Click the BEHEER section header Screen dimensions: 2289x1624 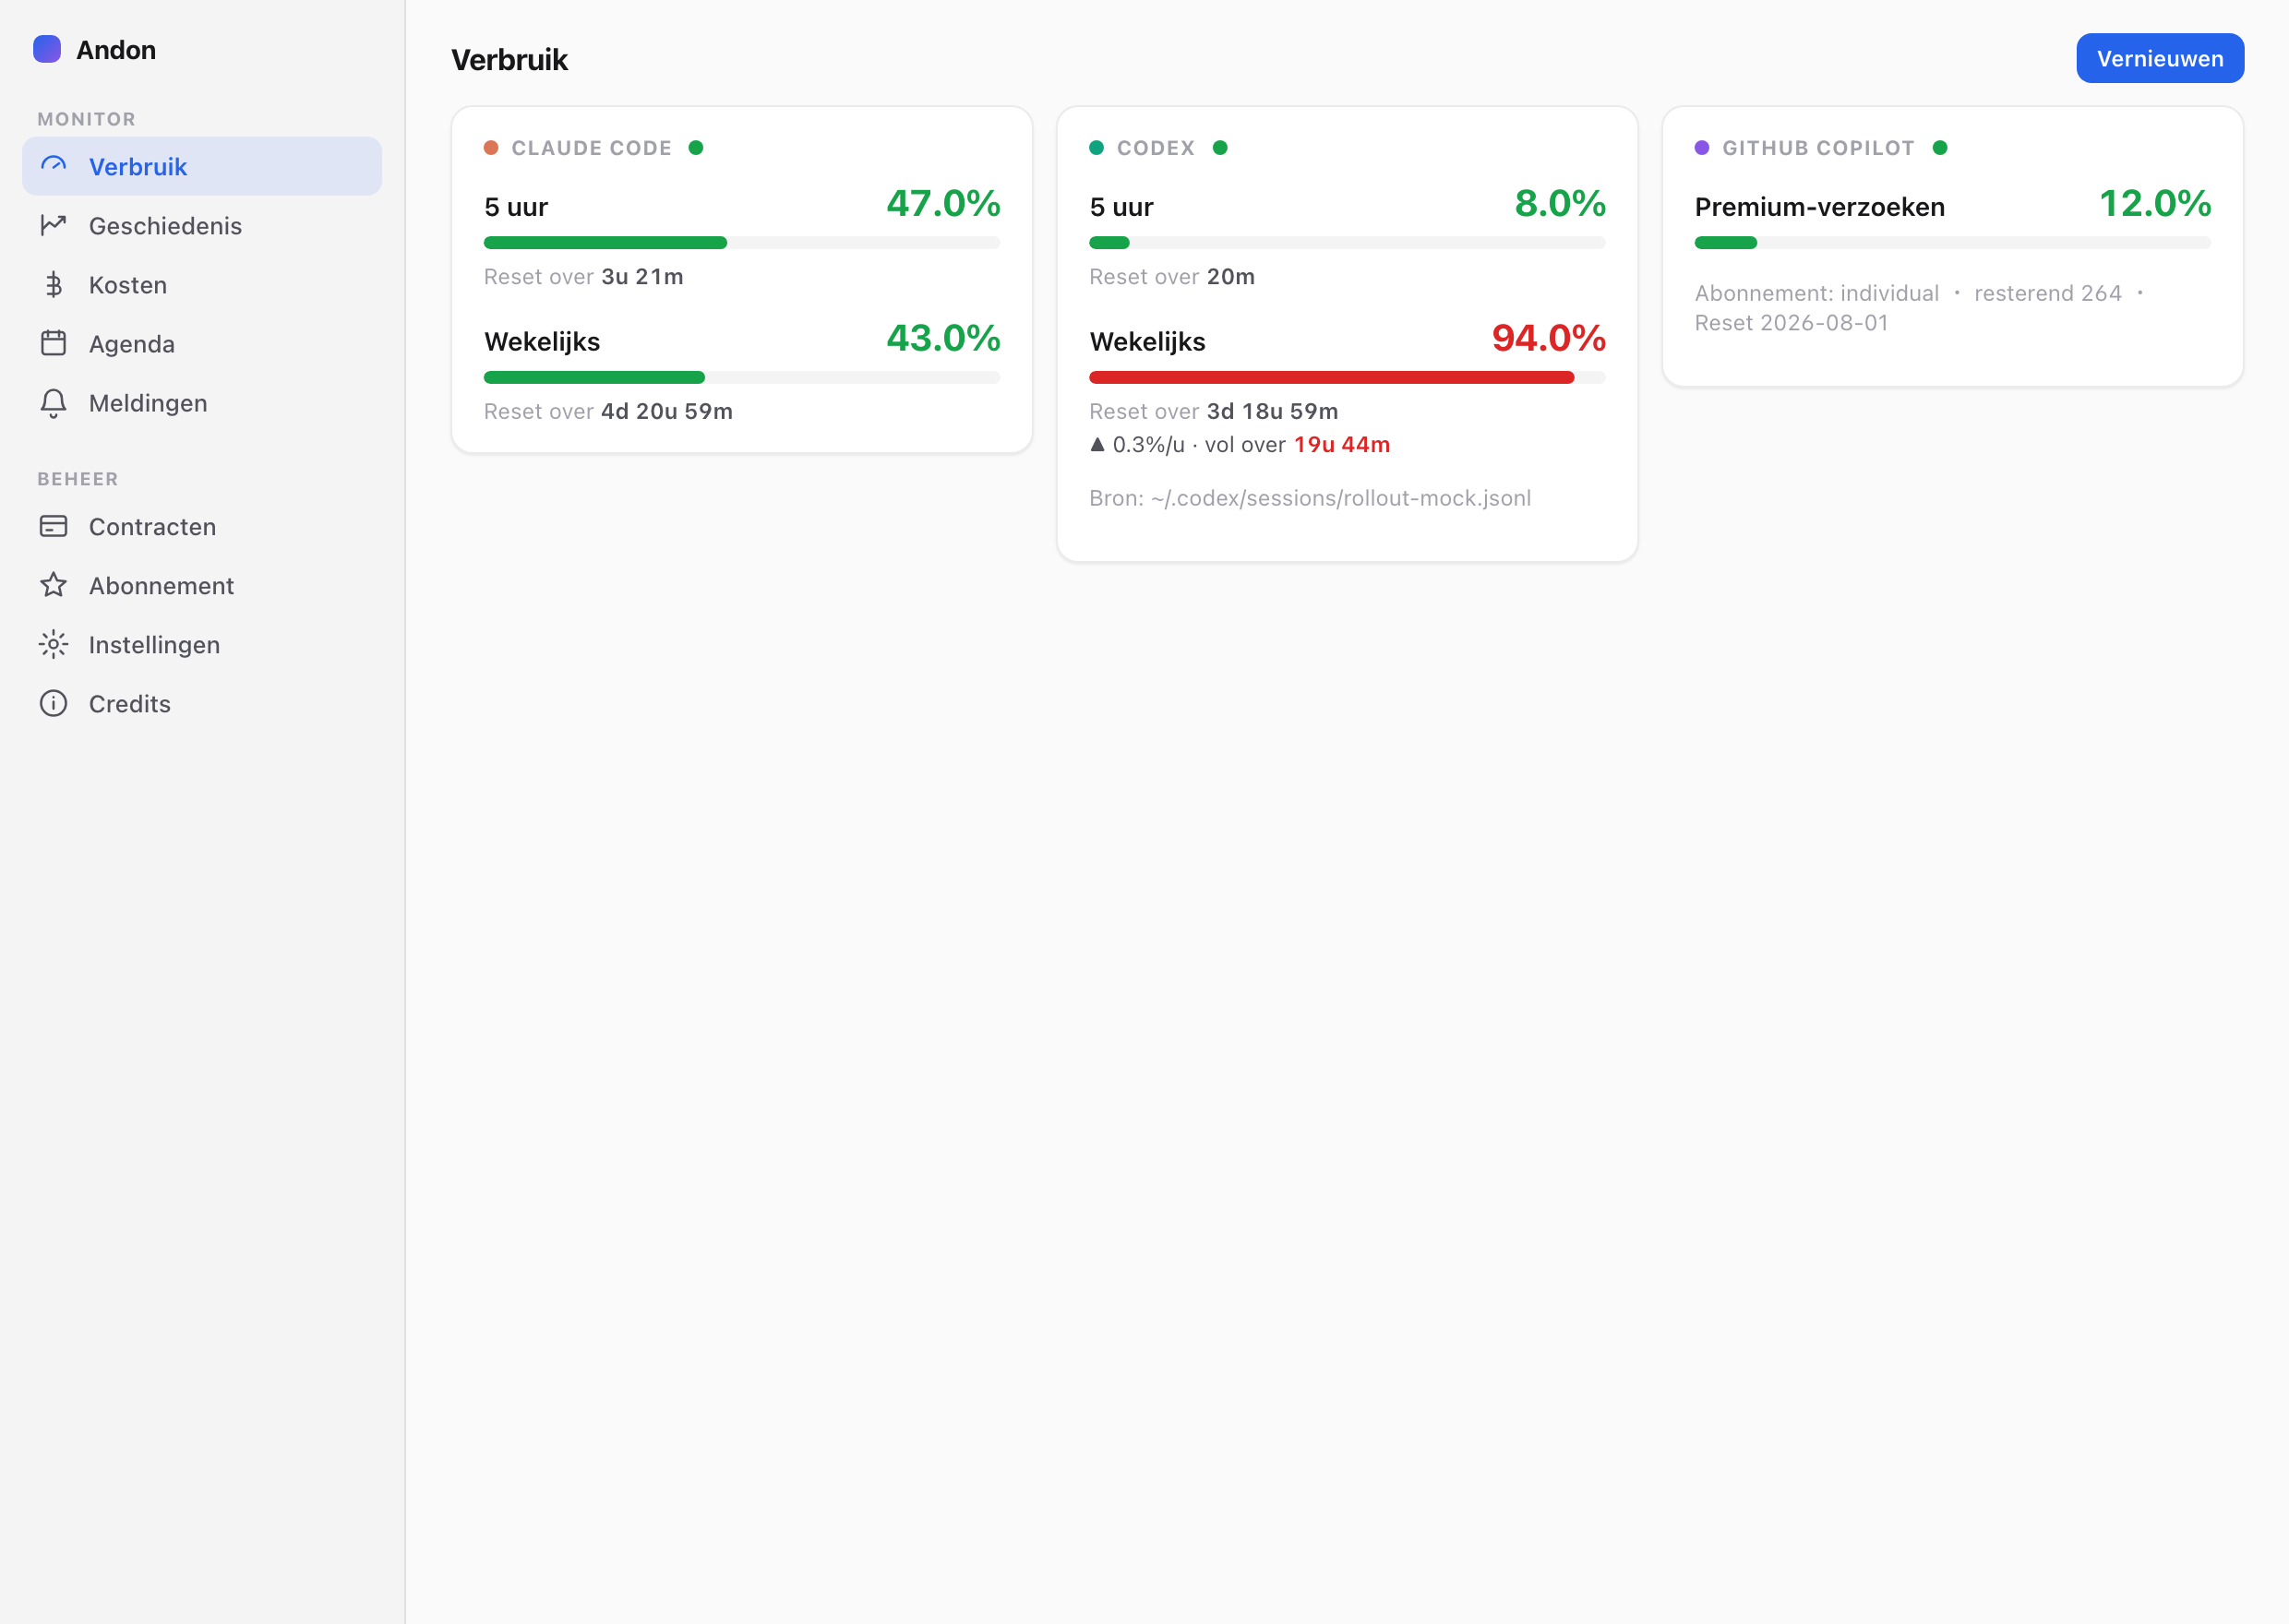(x=78, y=479)
